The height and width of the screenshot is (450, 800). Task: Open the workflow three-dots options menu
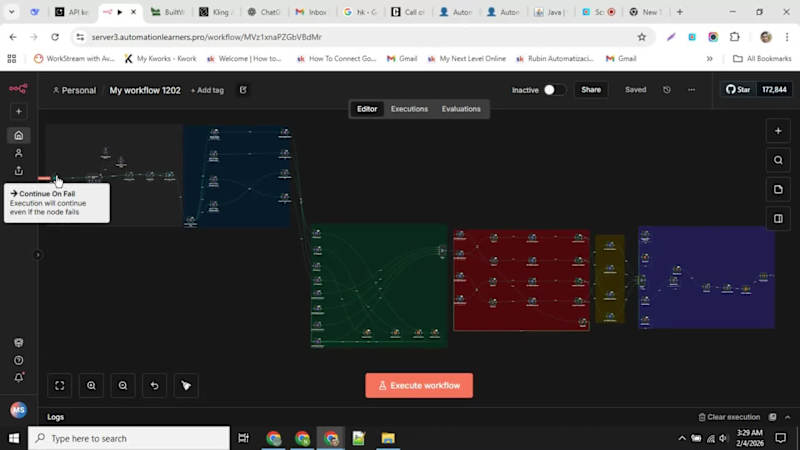point(691,90)
